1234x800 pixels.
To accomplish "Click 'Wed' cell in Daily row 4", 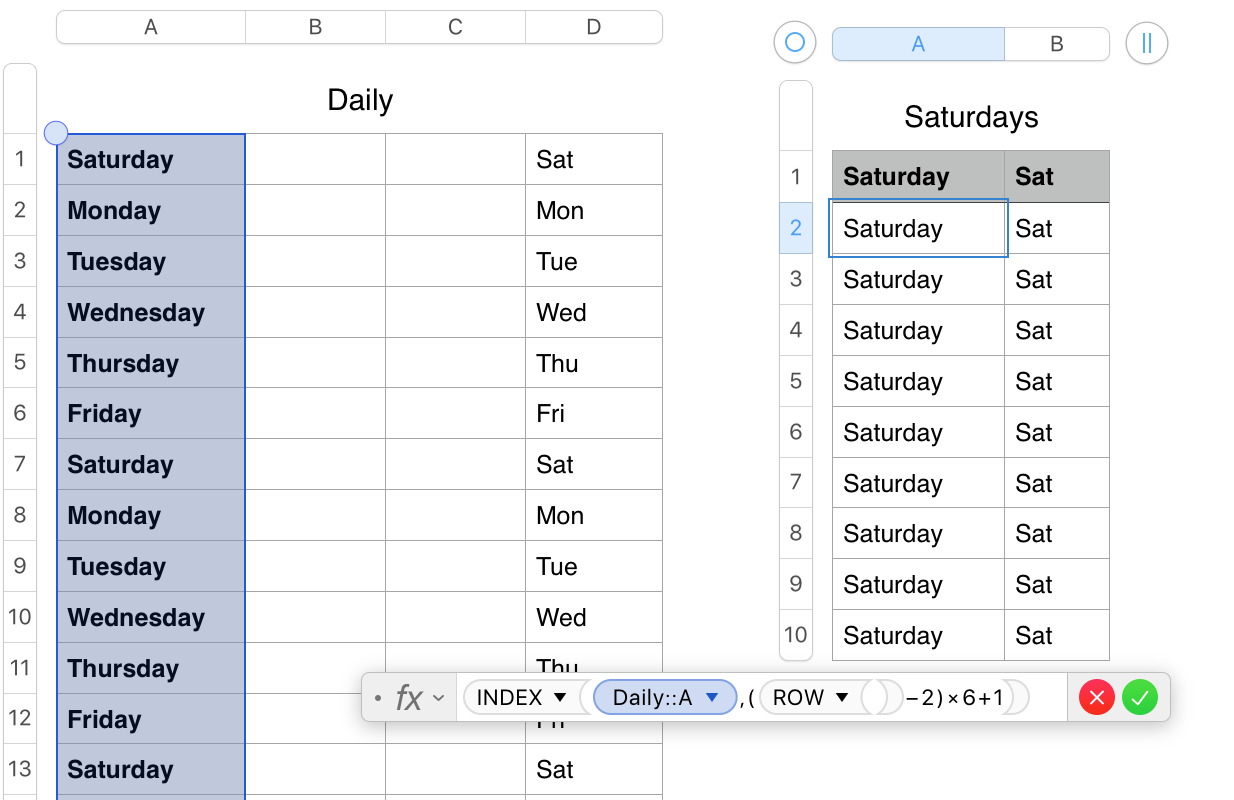I will [593, 312].
